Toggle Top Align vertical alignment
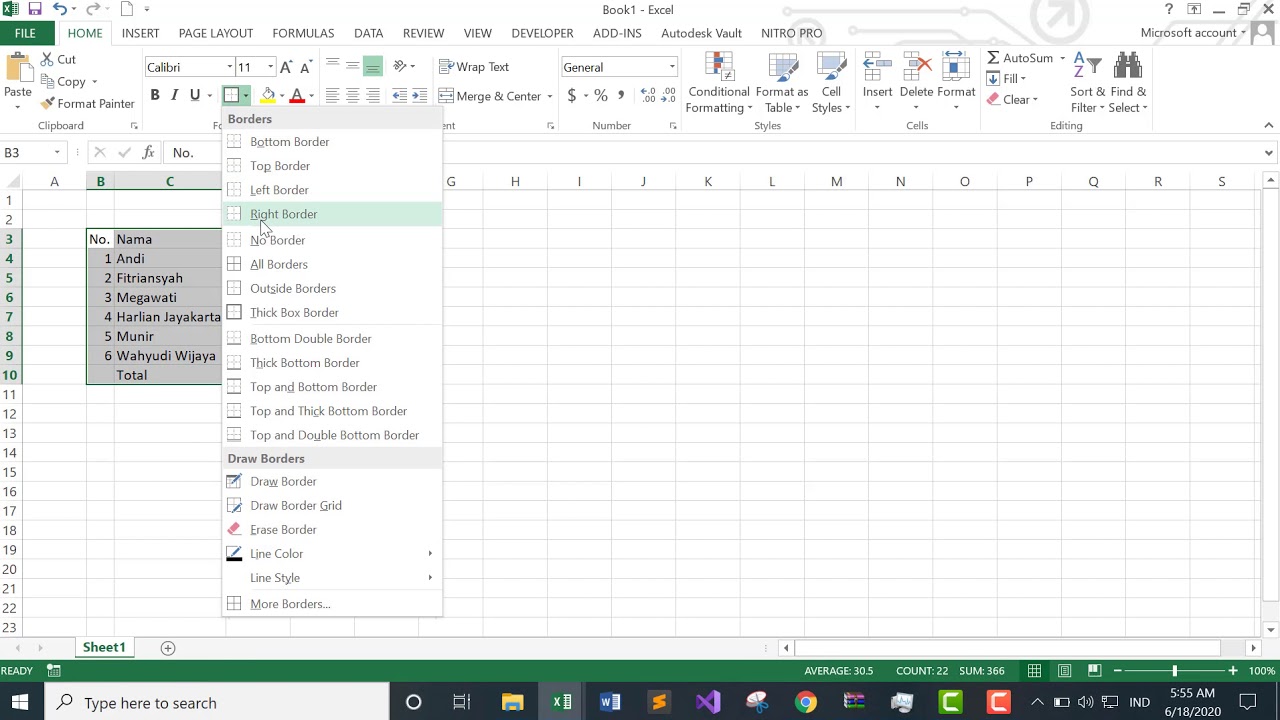The height and width of the screenshot is (720, 1280). 332,67
